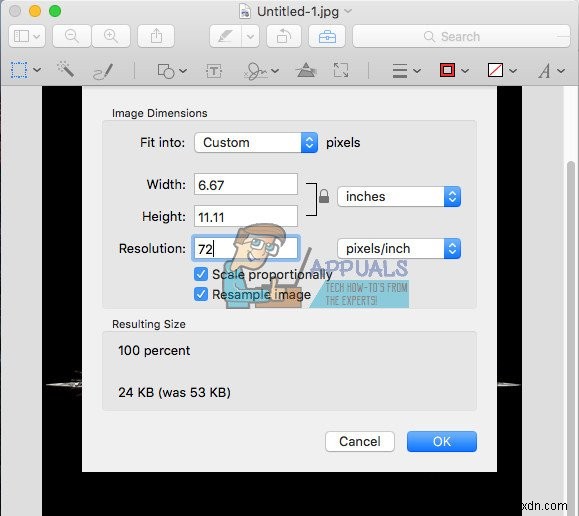
Task: Click the "Resulting Size" section label
Action: click(149, 324)
